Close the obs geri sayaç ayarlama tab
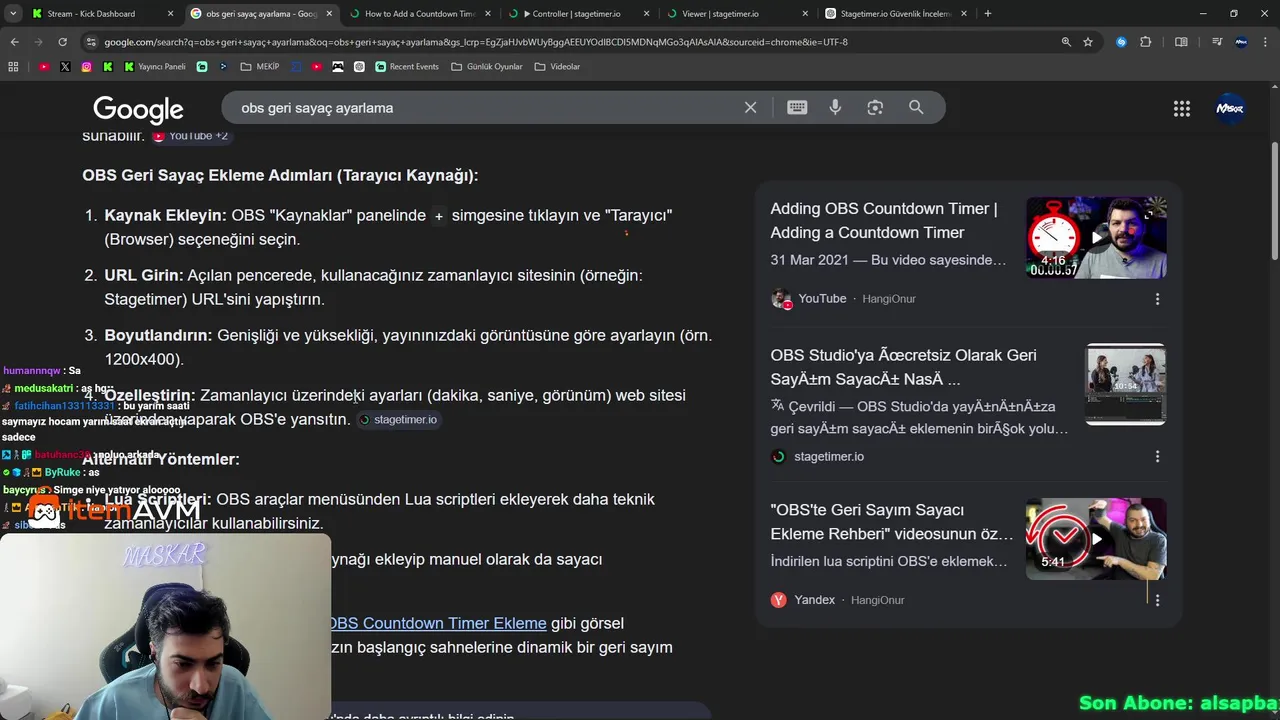Image resolution: width=1280 pixels, height=720 pixels. click(329, 14)
